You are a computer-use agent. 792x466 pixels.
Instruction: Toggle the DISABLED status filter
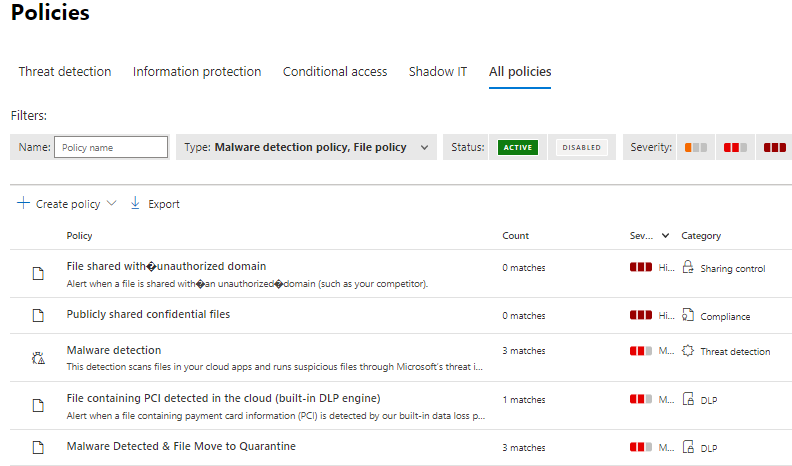tap(581, 147)
